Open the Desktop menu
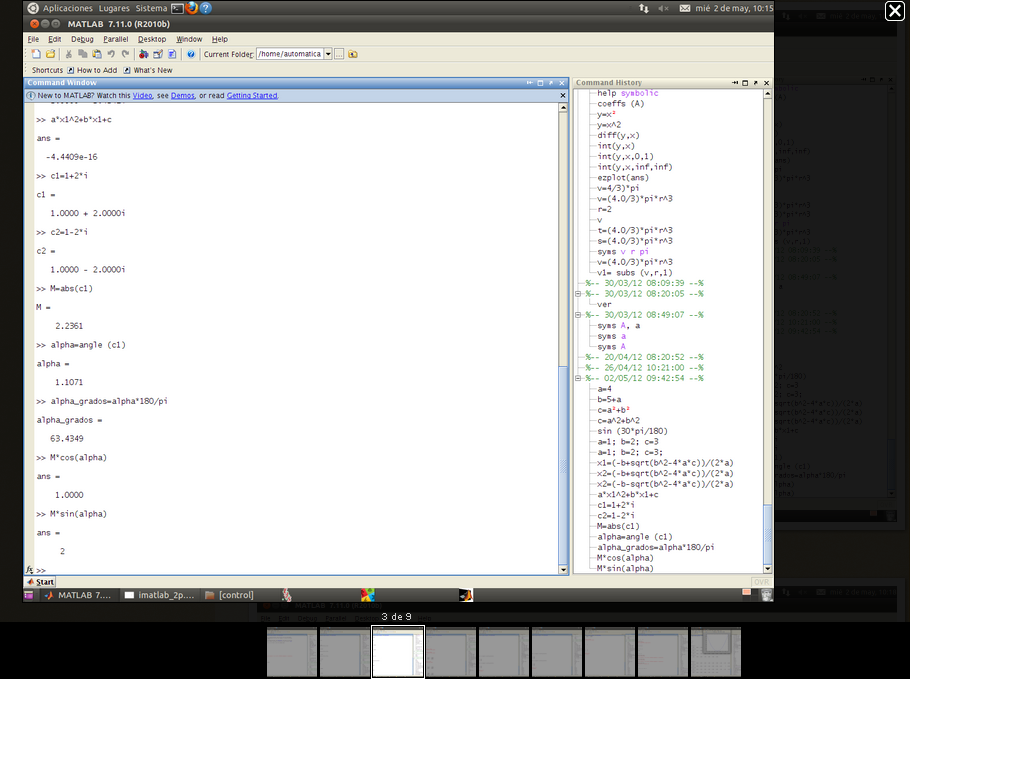The width and height of the screenshot is (1024, 768). [152, 39]
